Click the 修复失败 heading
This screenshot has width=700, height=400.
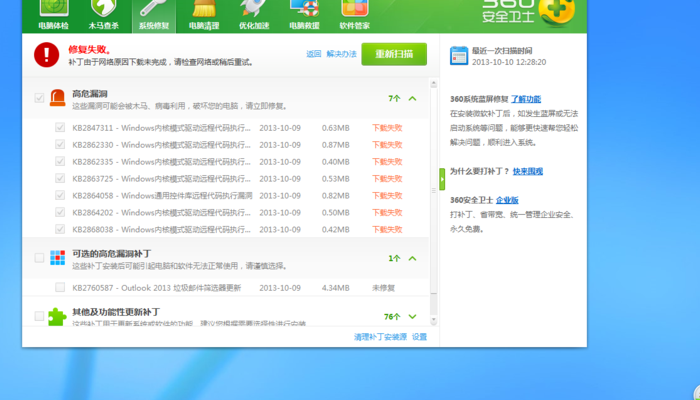90,50
